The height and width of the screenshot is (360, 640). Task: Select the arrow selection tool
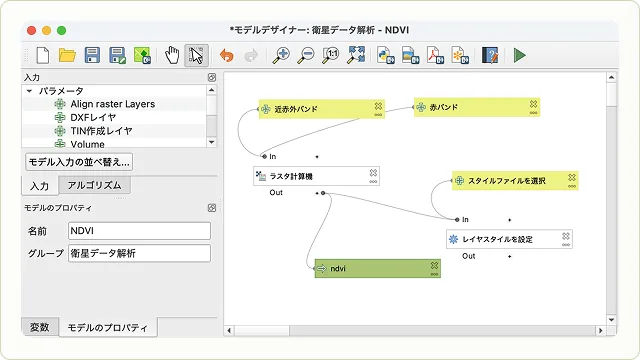tap(196, 55)
